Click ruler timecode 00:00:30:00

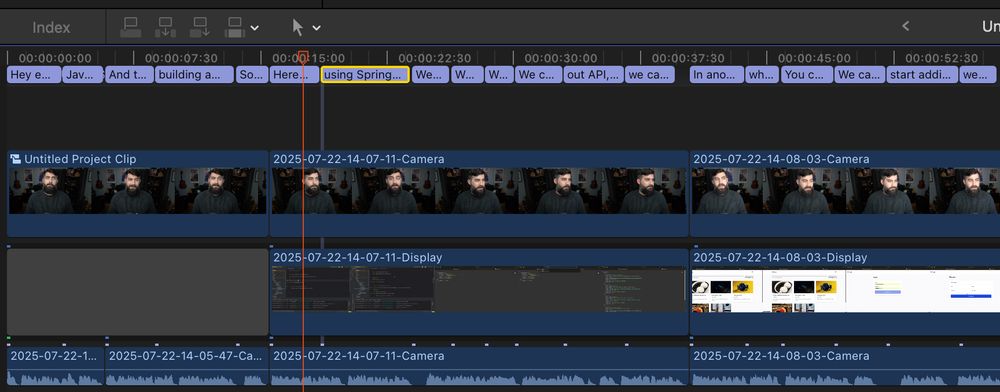click(561, 58)
